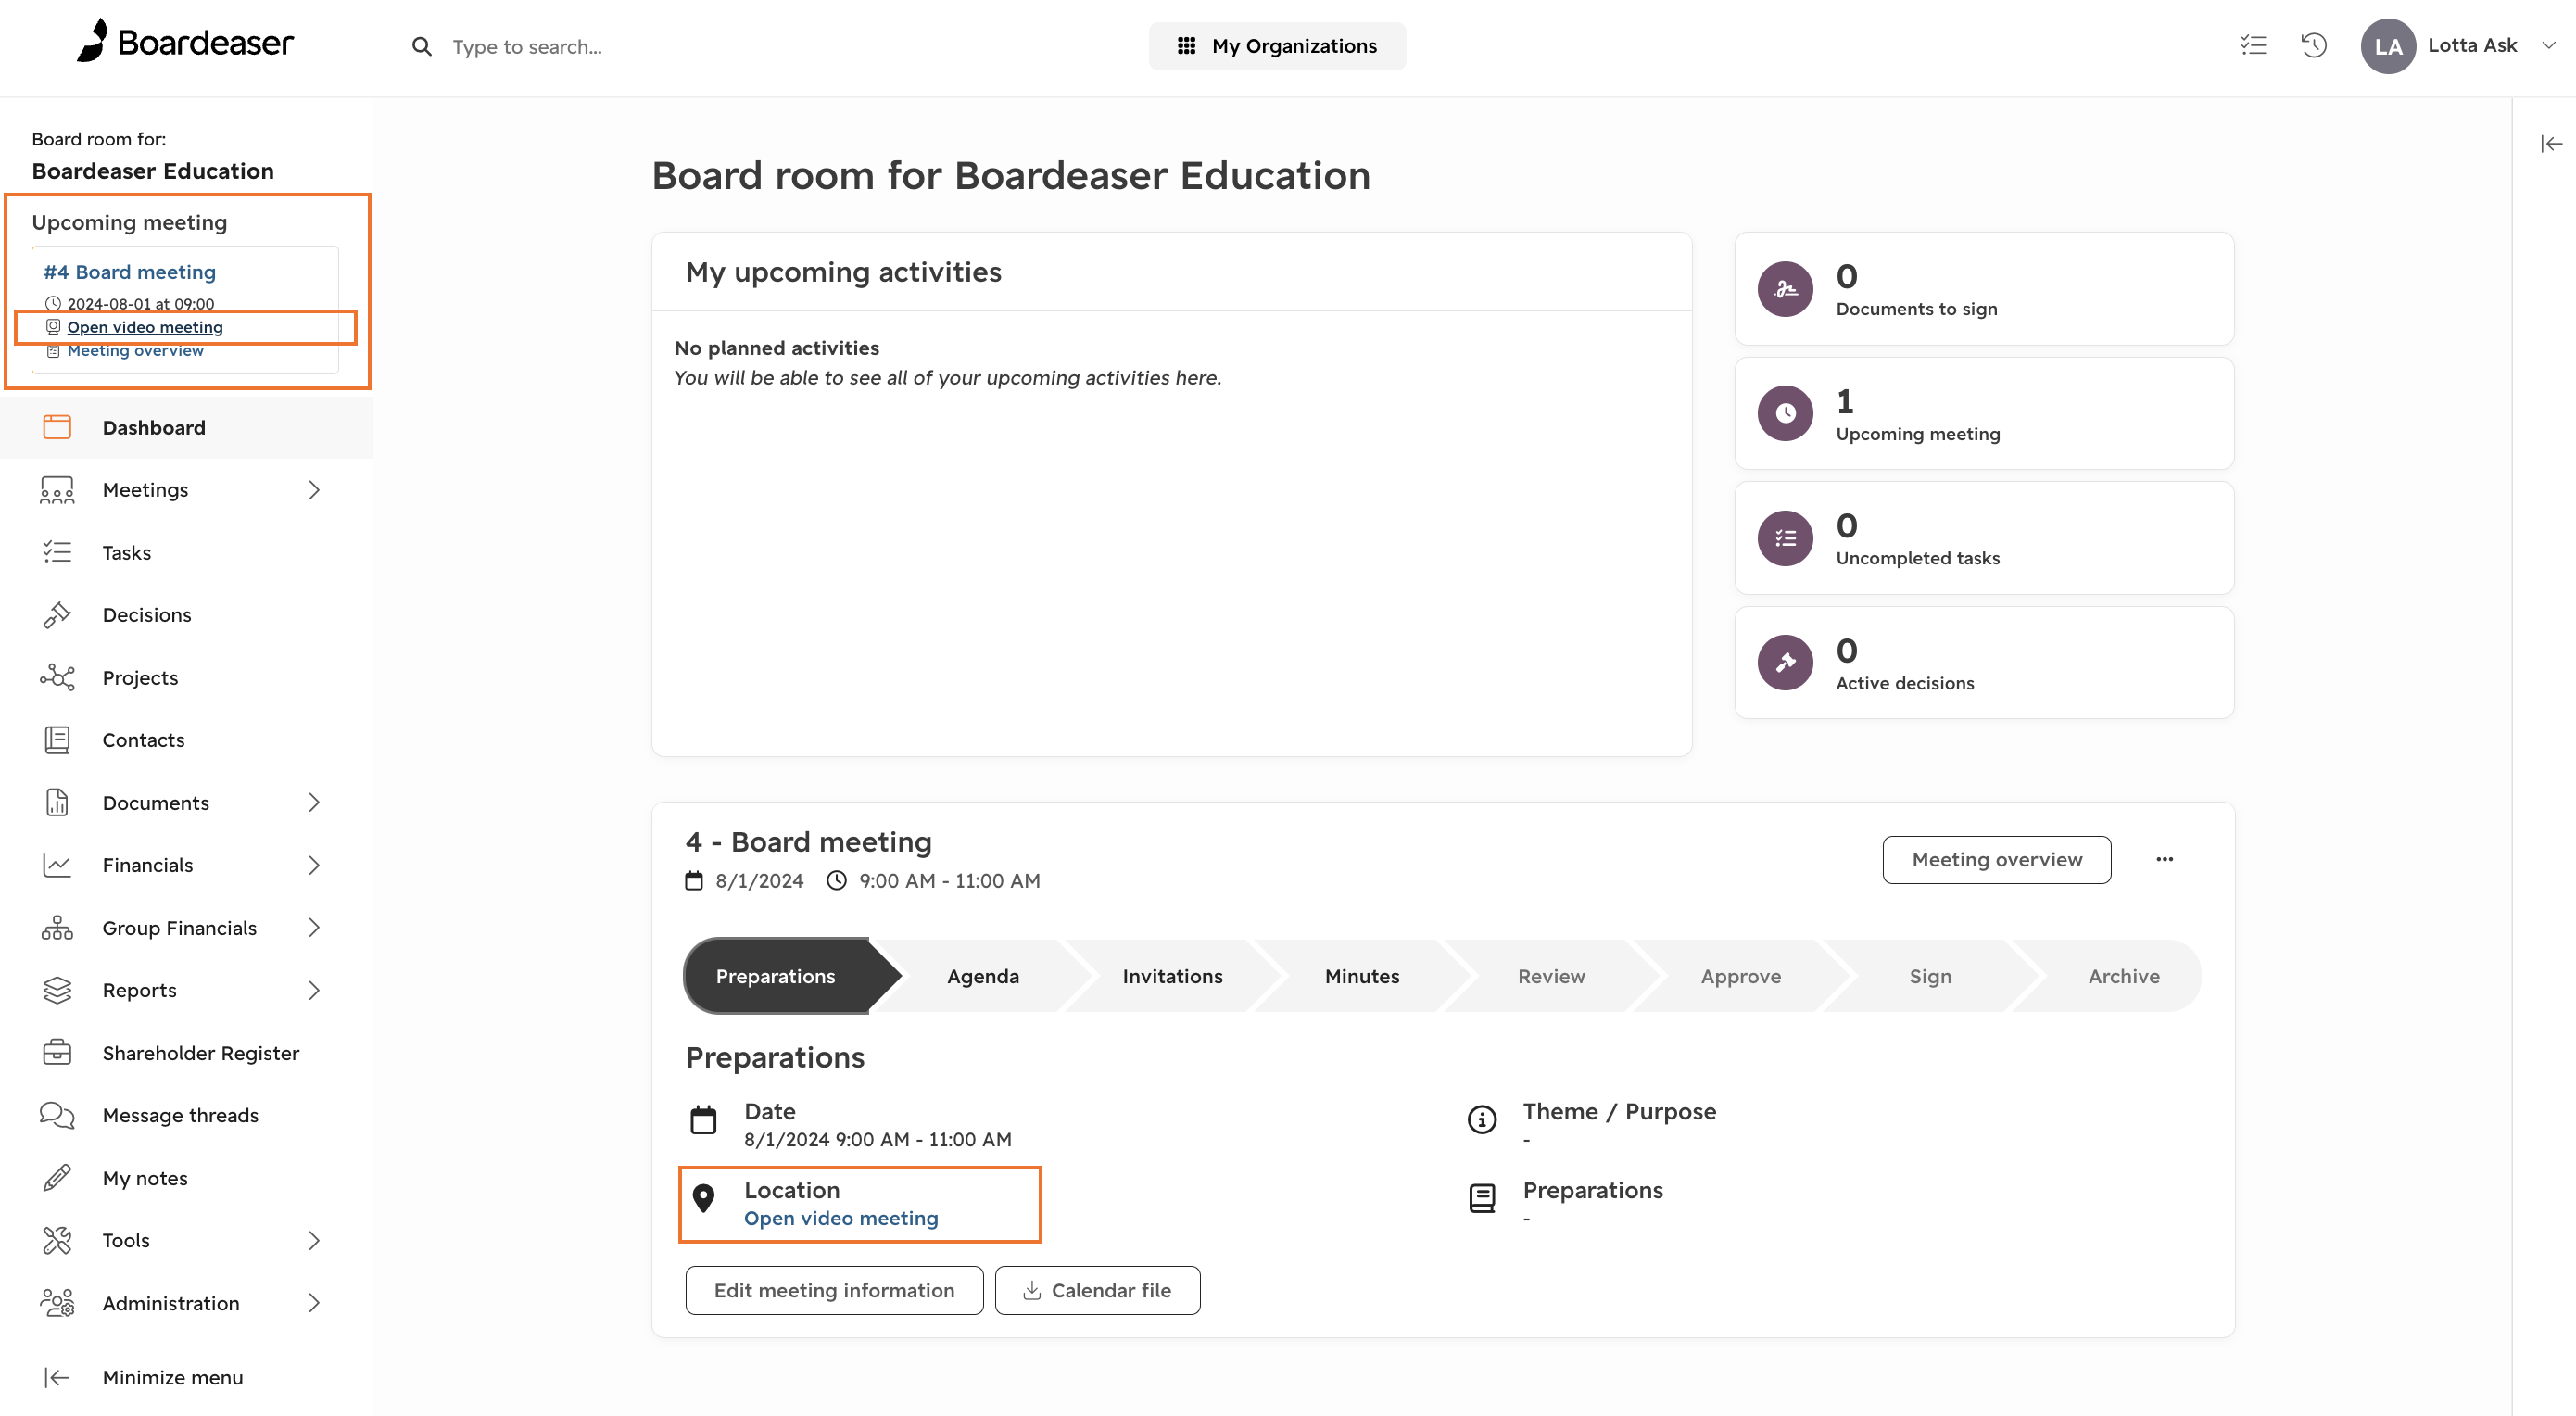The width and height of the screenshot is (2576, 1416).
Task: Open the history clock icon in header
Action: coord(2314,45)
